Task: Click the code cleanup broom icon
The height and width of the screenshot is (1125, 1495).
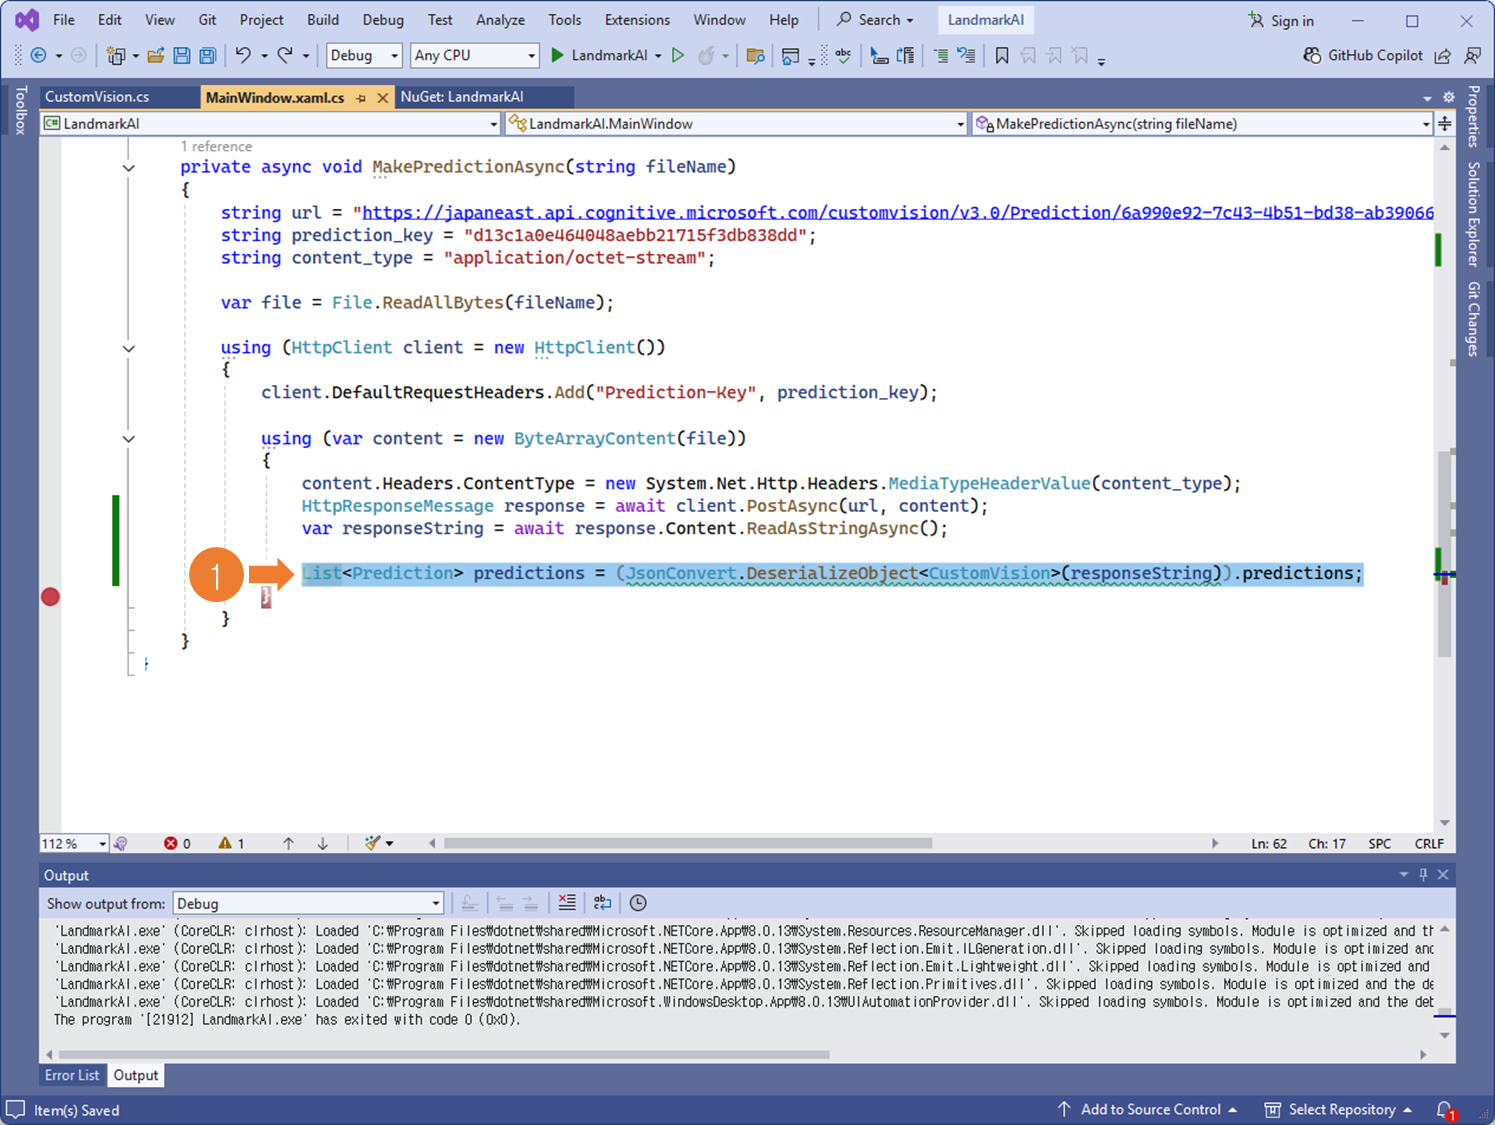Action: click(373, 844)
